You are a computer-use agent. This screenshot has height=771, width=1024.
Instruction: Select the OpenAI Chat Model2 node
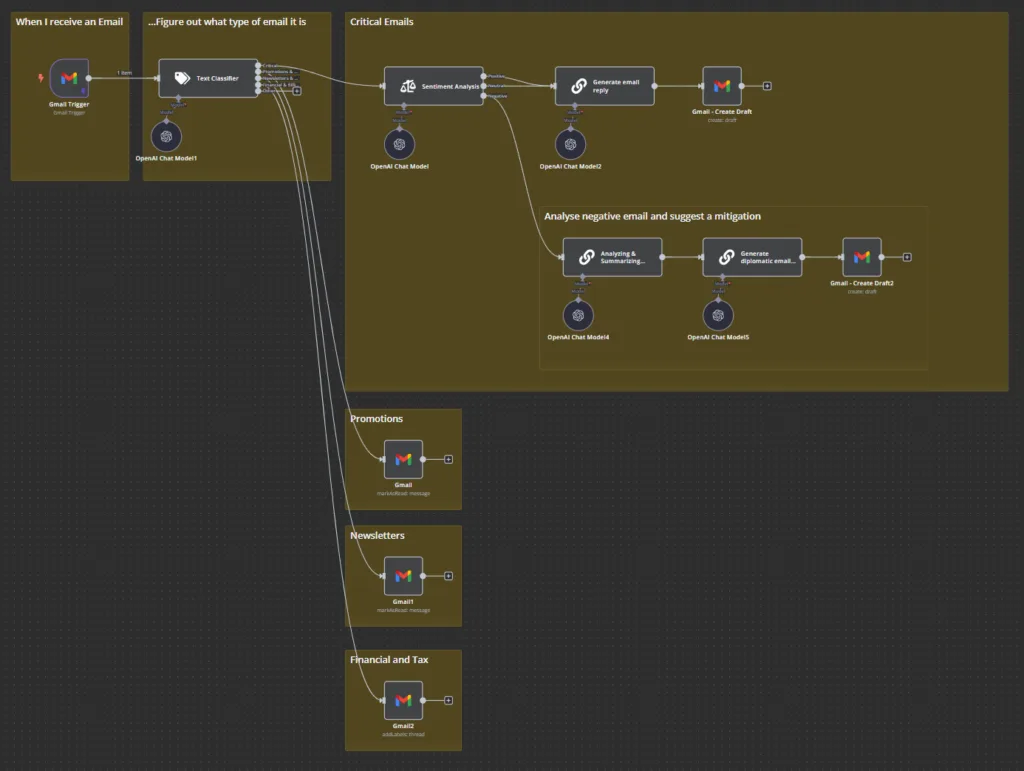click(x=571, y=144)
